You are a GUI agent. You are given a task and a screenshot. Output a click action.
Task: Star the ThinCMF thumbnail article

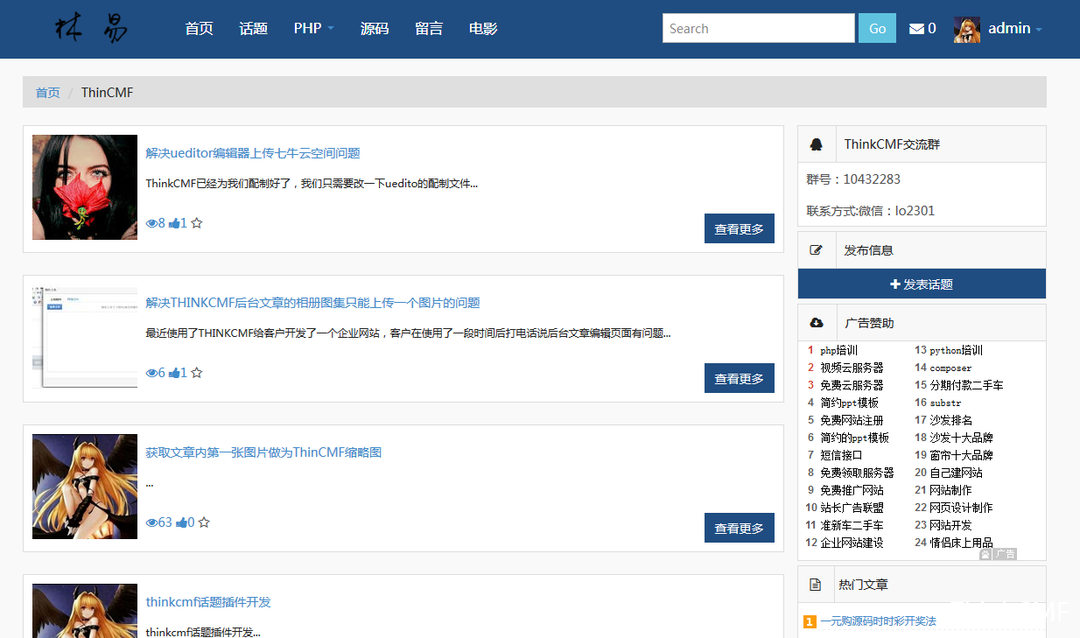204,522
